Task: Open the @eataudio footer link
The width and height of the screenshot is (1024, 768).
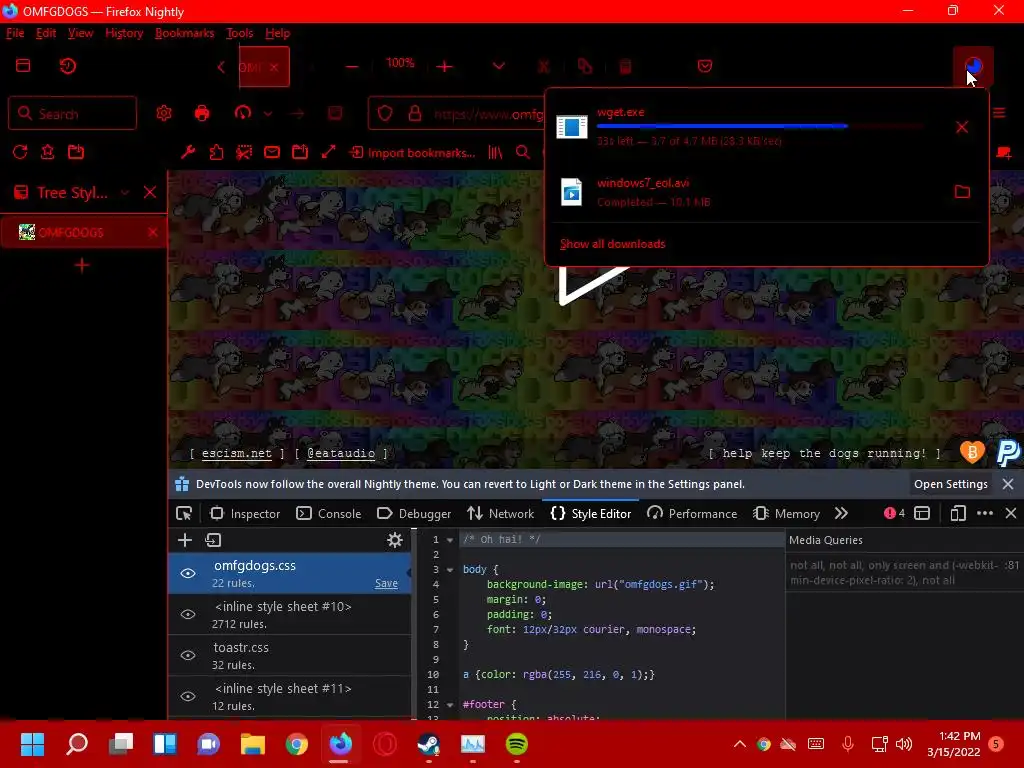Action: 341,453
